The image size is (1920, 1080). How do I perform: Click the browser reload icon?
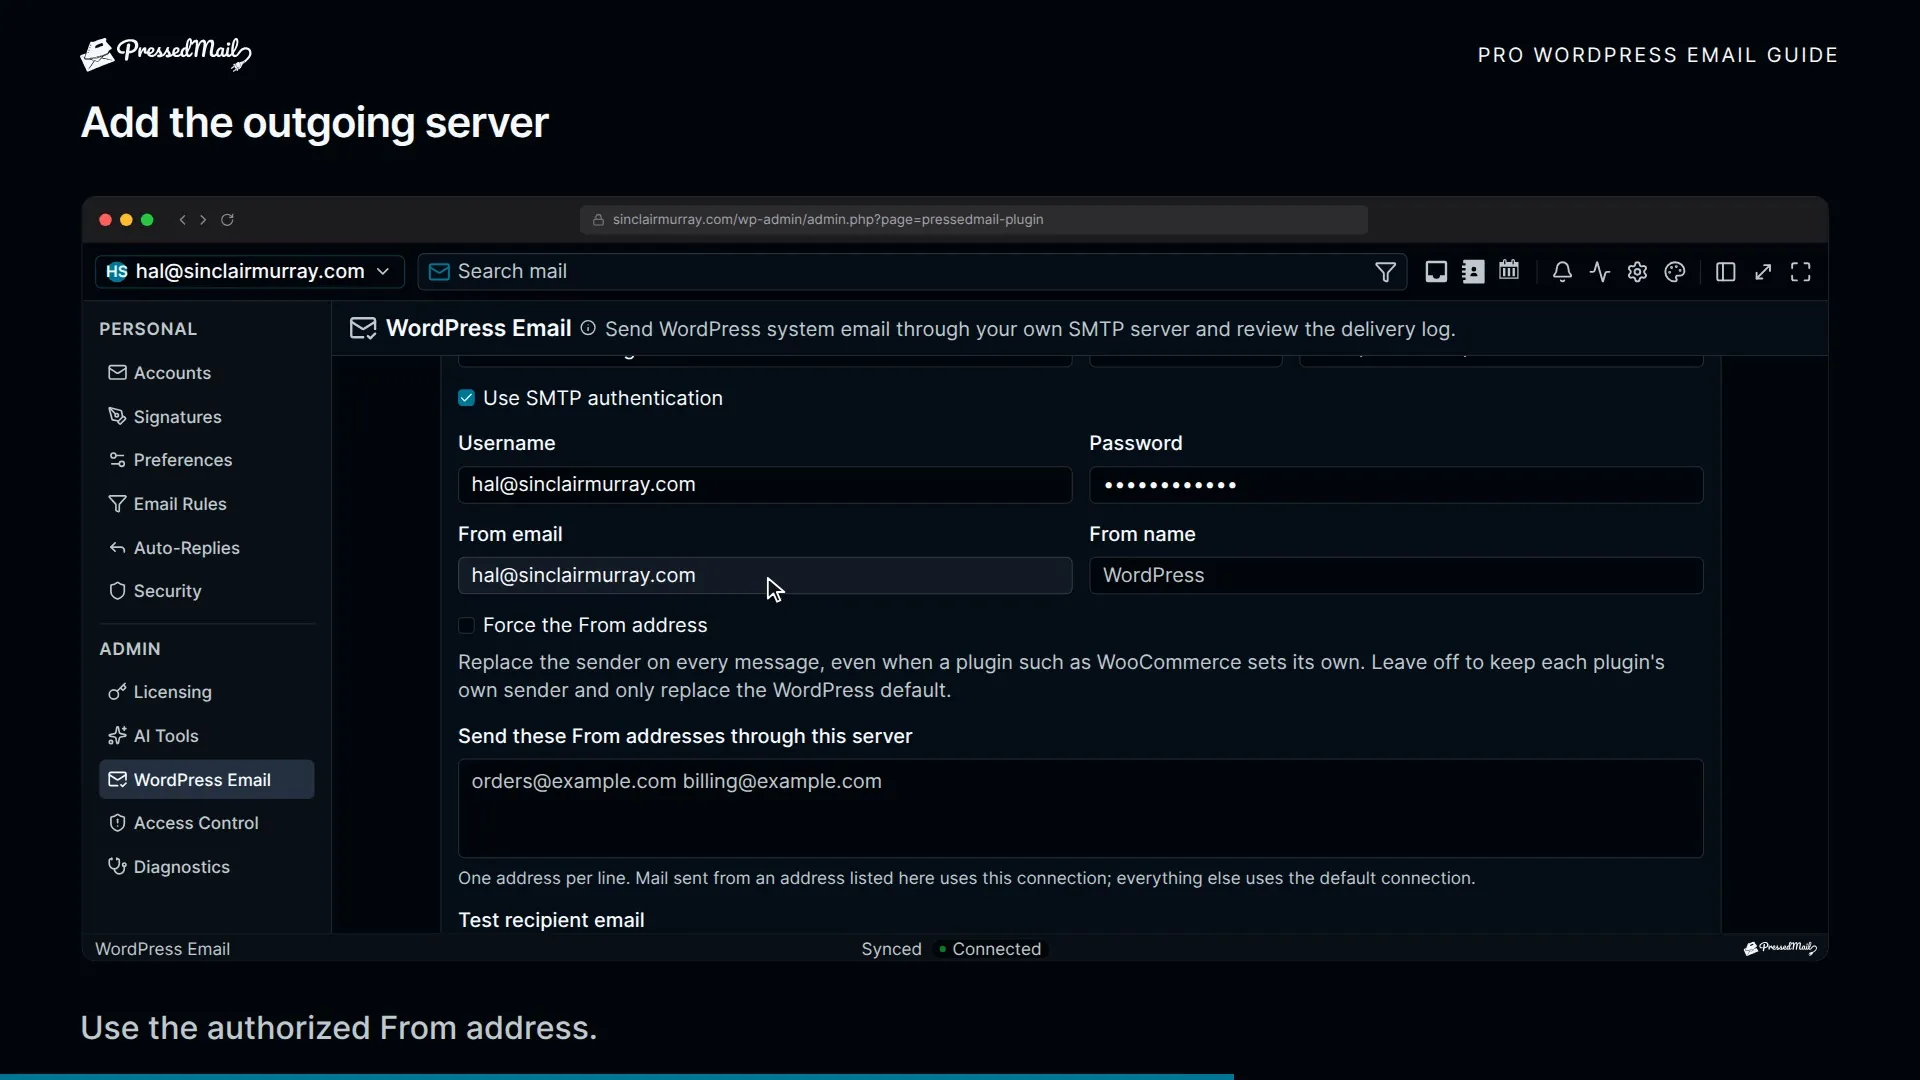227,220
